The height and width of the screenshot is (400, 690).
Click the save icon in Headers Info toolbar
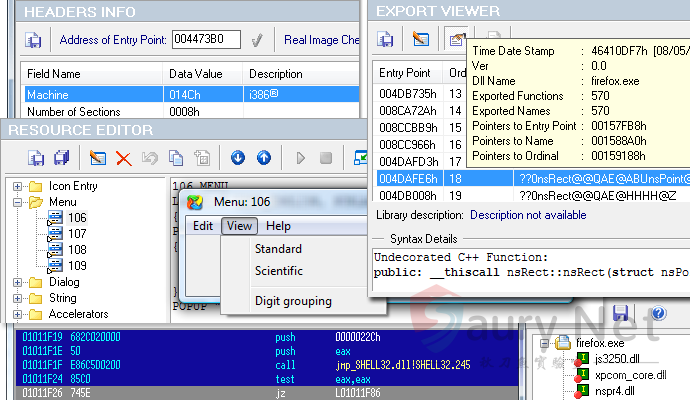pos(34,41)
